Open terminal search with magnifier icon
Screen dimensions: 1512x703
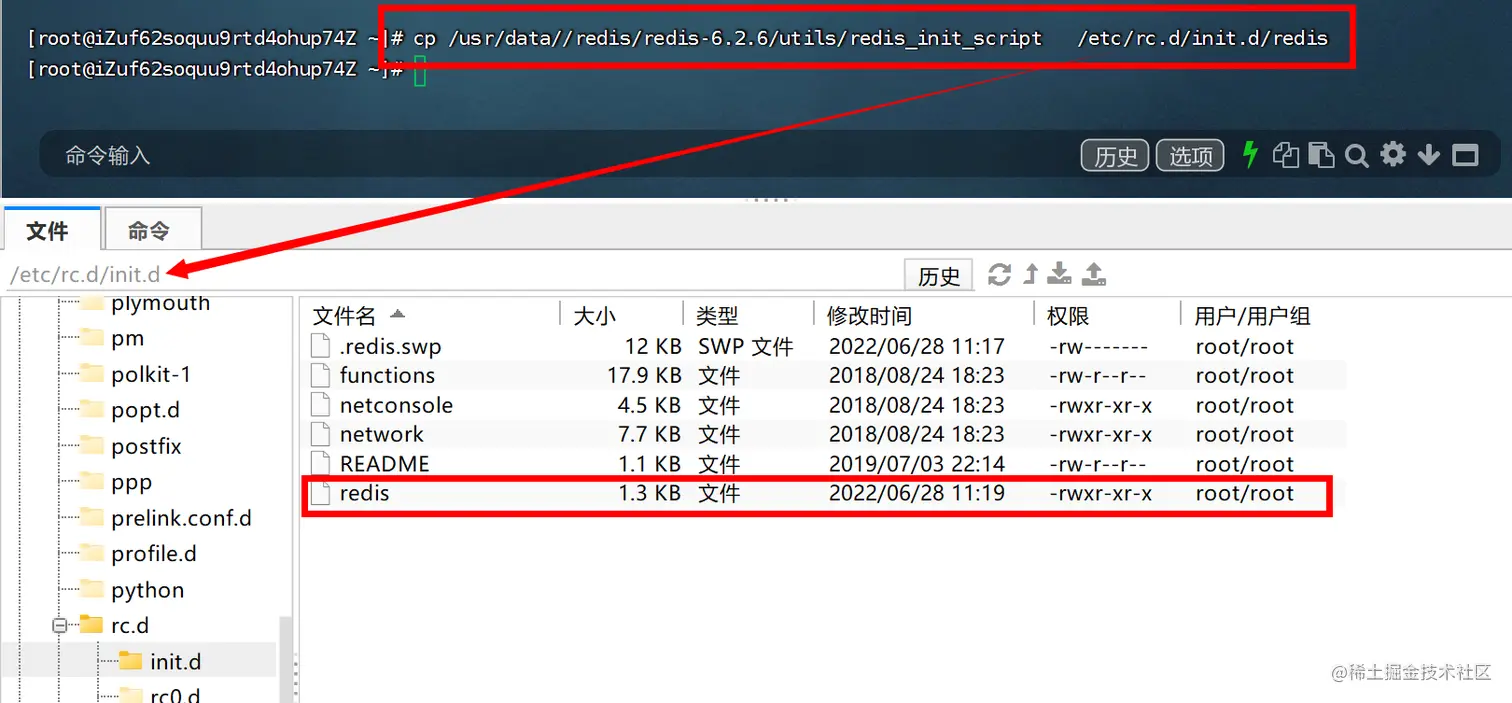[1356, 156]
